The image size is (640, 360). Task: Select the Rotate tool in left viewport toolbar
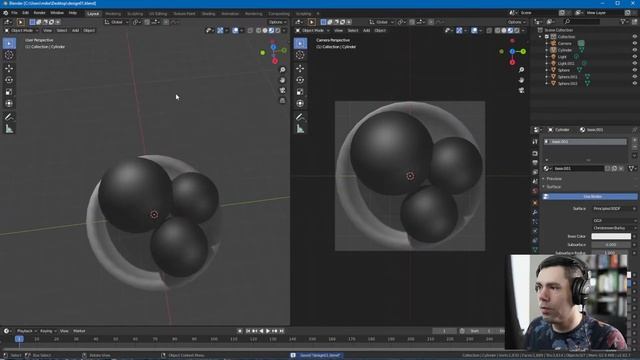coord(9,80)
